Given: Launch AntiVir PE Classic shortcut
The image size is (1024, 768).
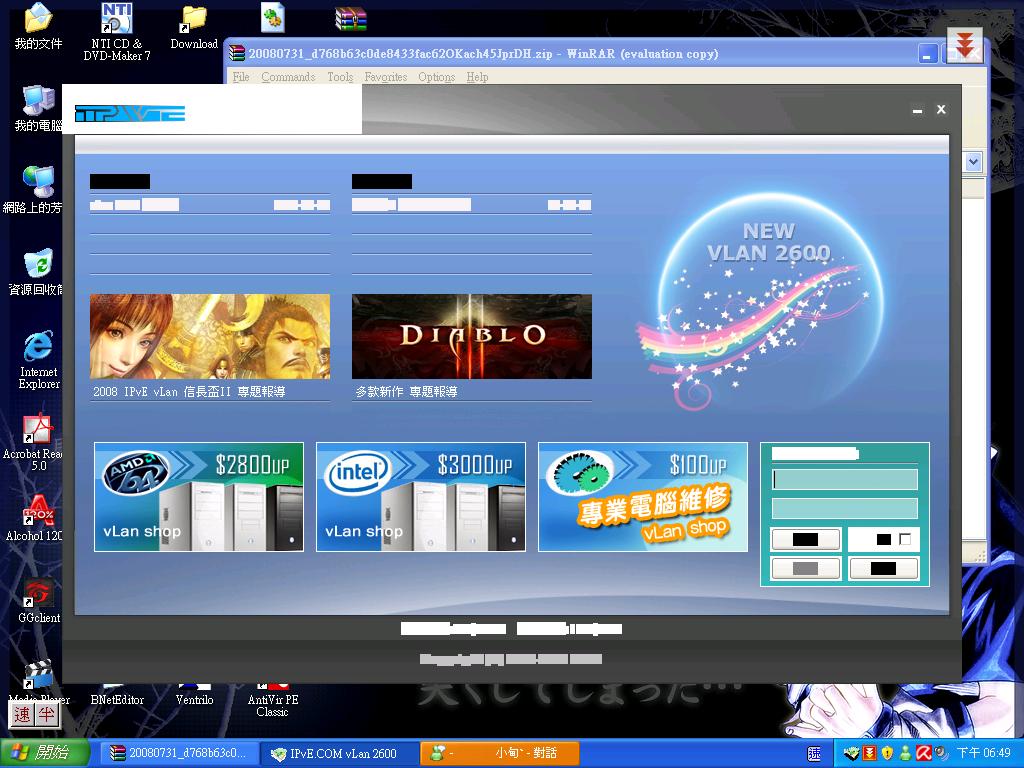Looking at the screenshot, I should click(273, 700).
